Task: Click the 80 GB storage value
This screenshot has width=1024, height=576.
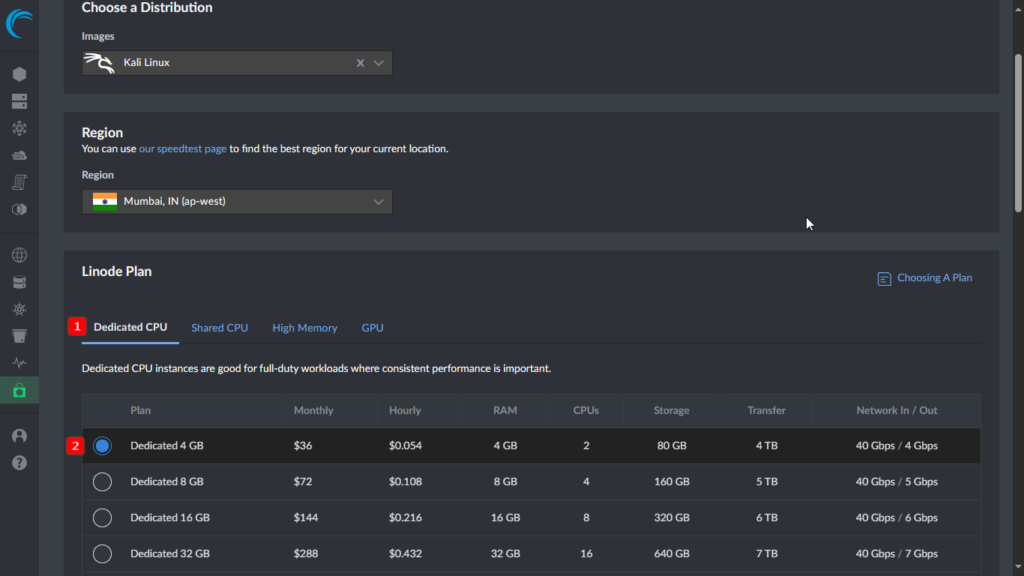Action: coord(671,445)
